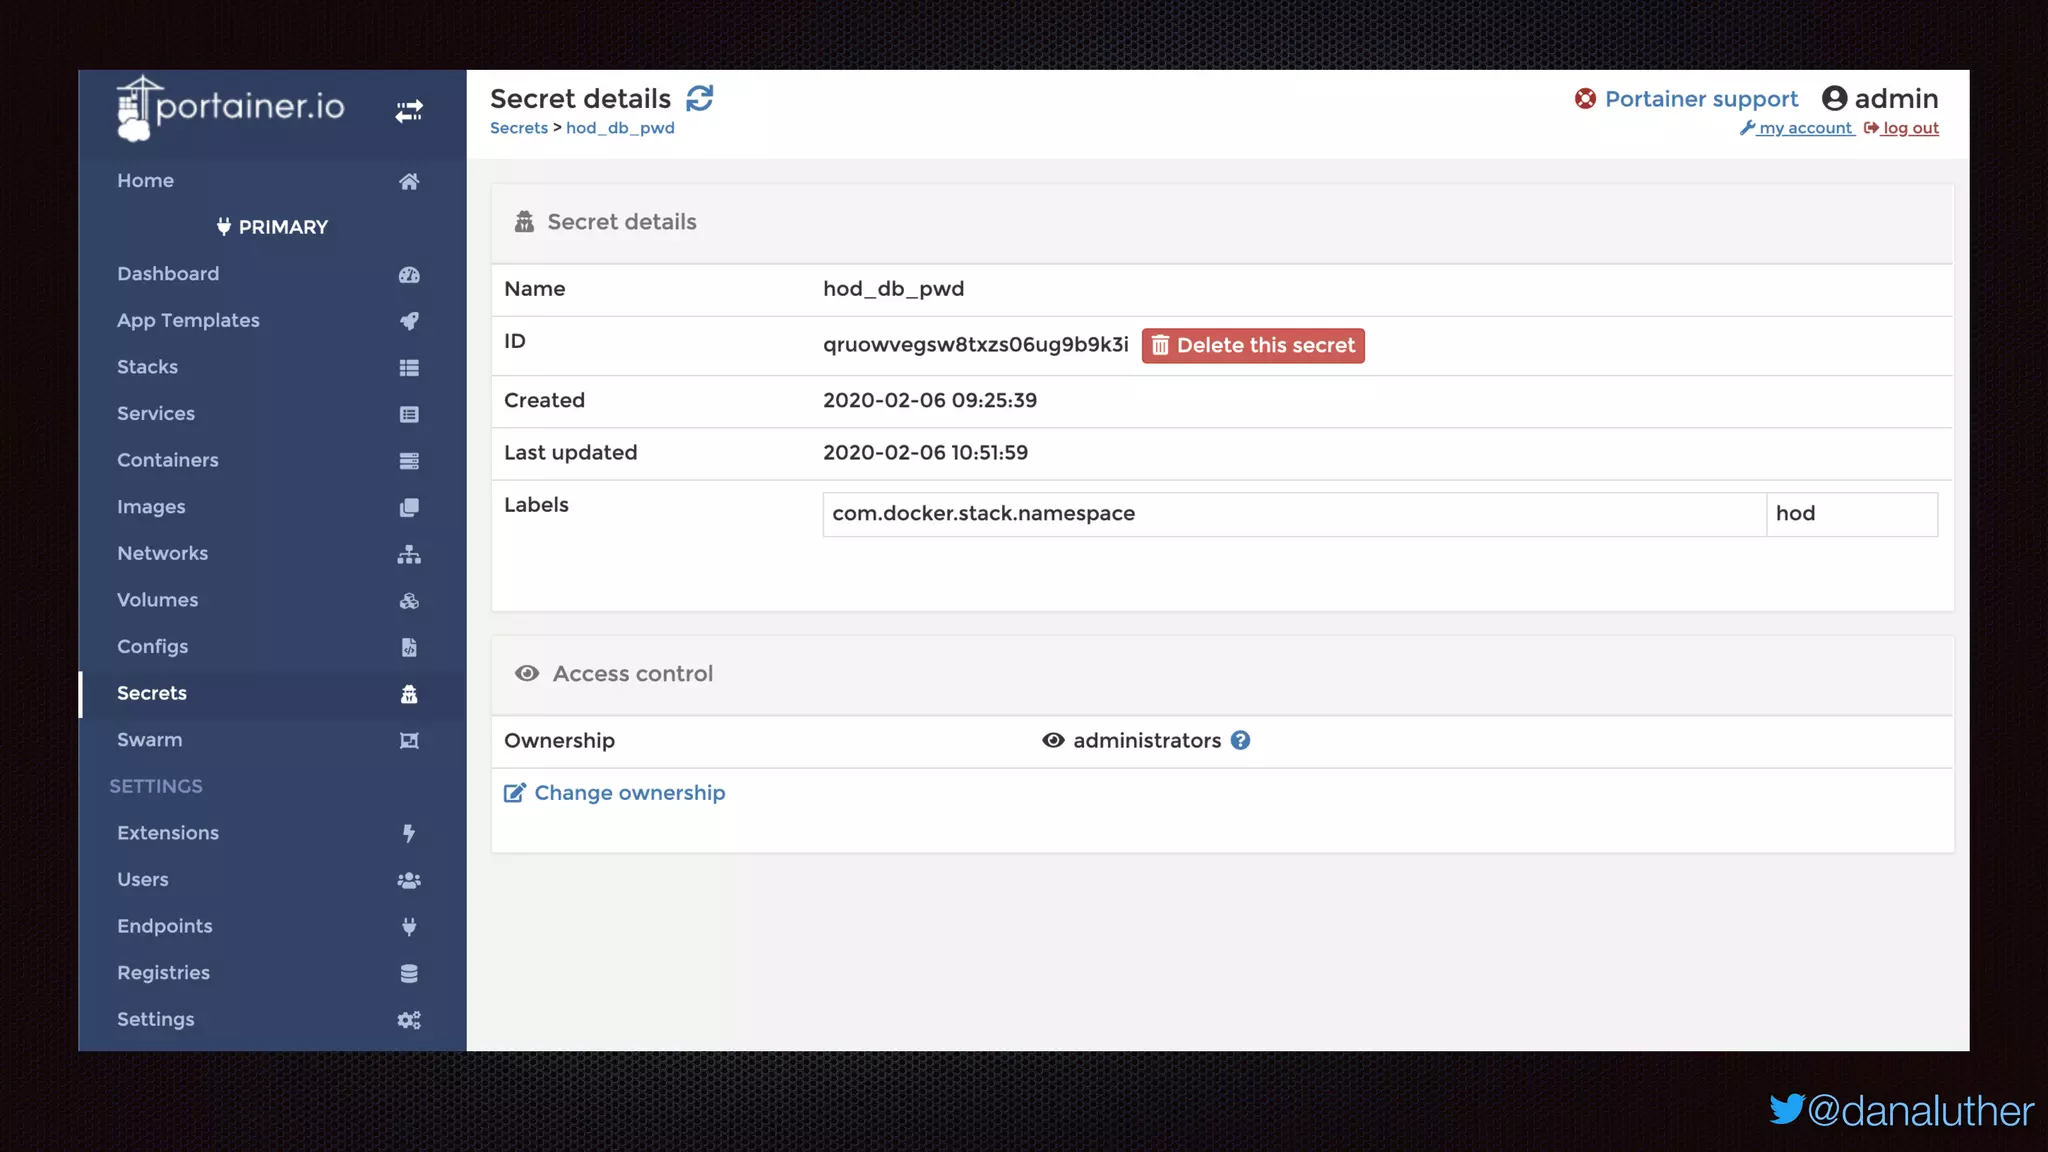Click the Registries database icon
The width and height of the screenshot is (2048, 1152).
click(408, 973)
